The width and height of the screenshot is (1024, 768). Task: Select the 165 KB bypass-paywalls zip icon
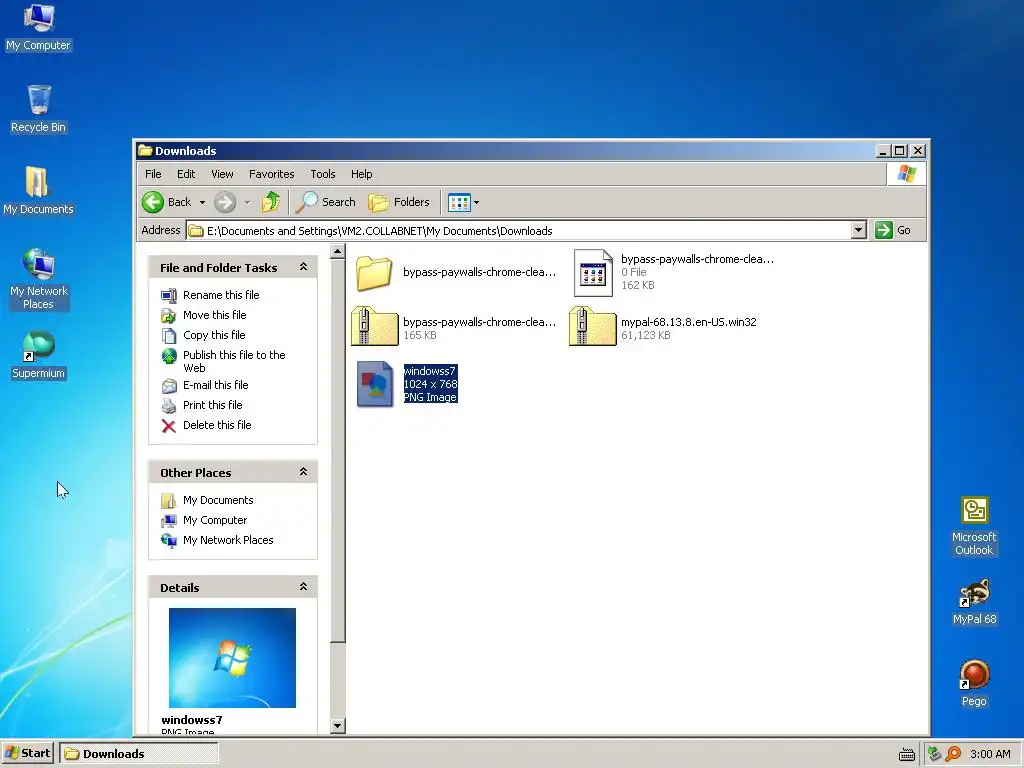pyautogui.click(x=374, y=326)
